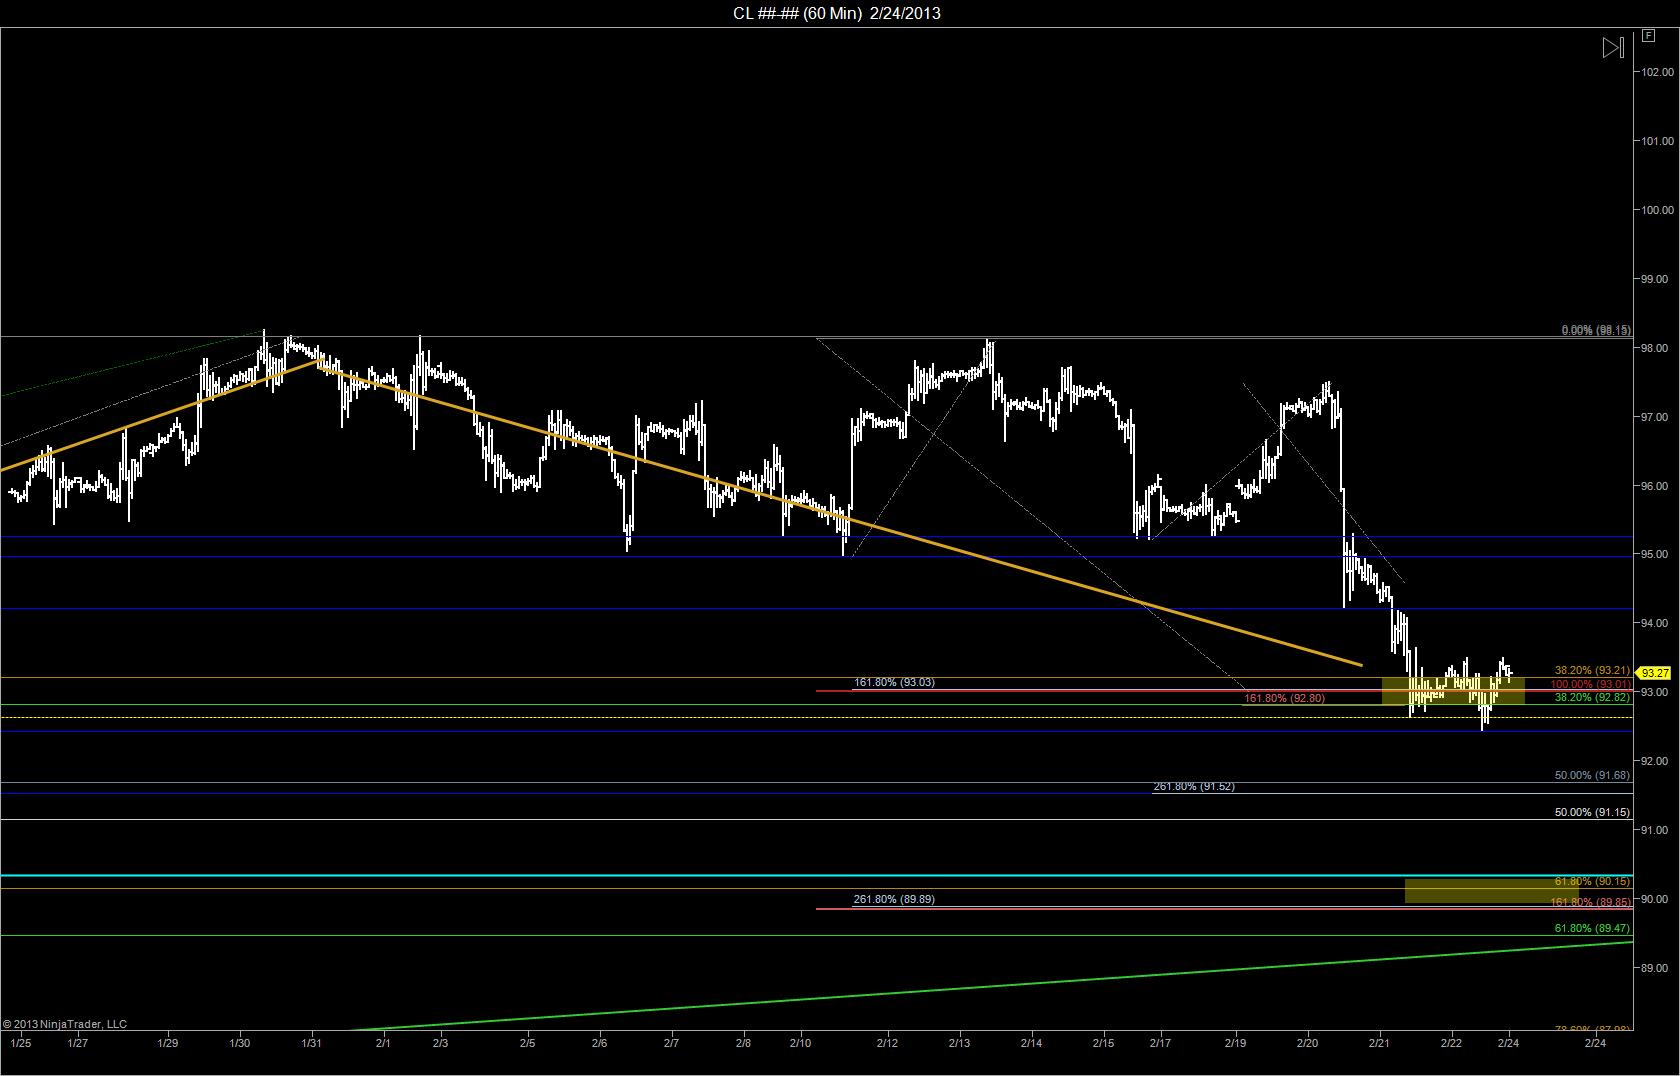Click the 2/1 date label on time axis

click(x=384, y=1043)
